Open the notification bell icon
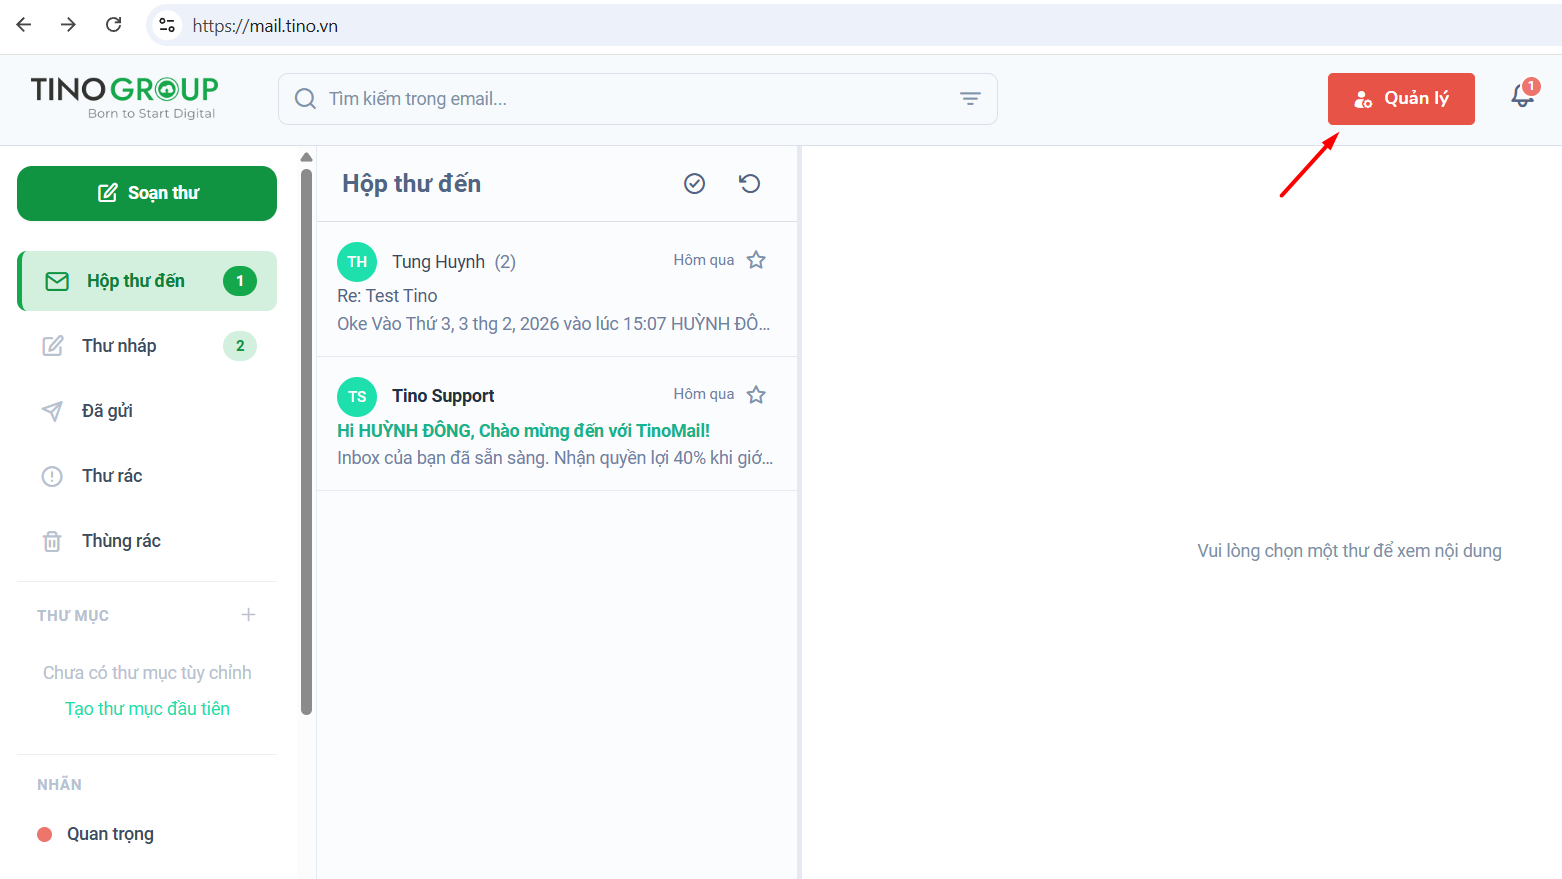The image size is (1562, 879). [x=1522, y=96]
